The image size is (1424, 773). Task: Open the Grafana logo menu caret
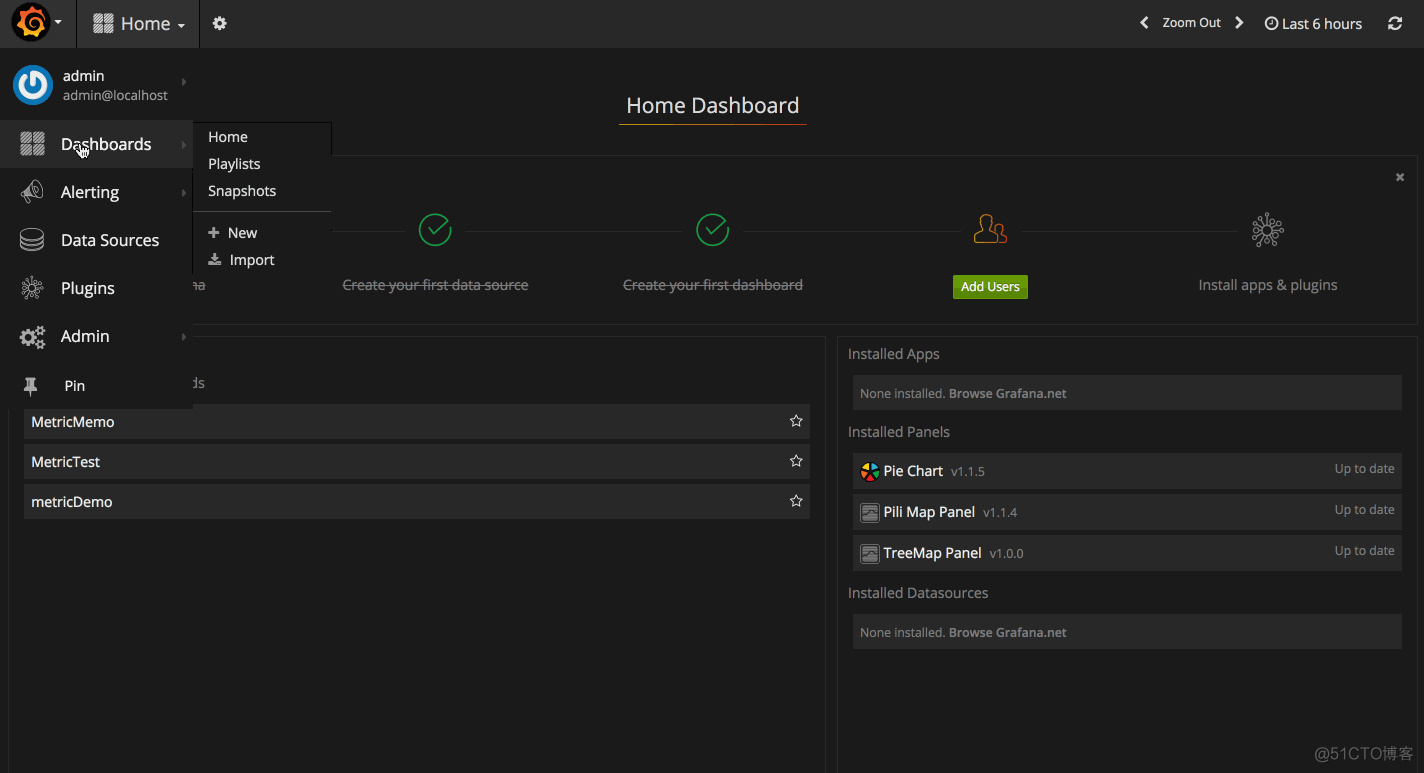(59, 22)
